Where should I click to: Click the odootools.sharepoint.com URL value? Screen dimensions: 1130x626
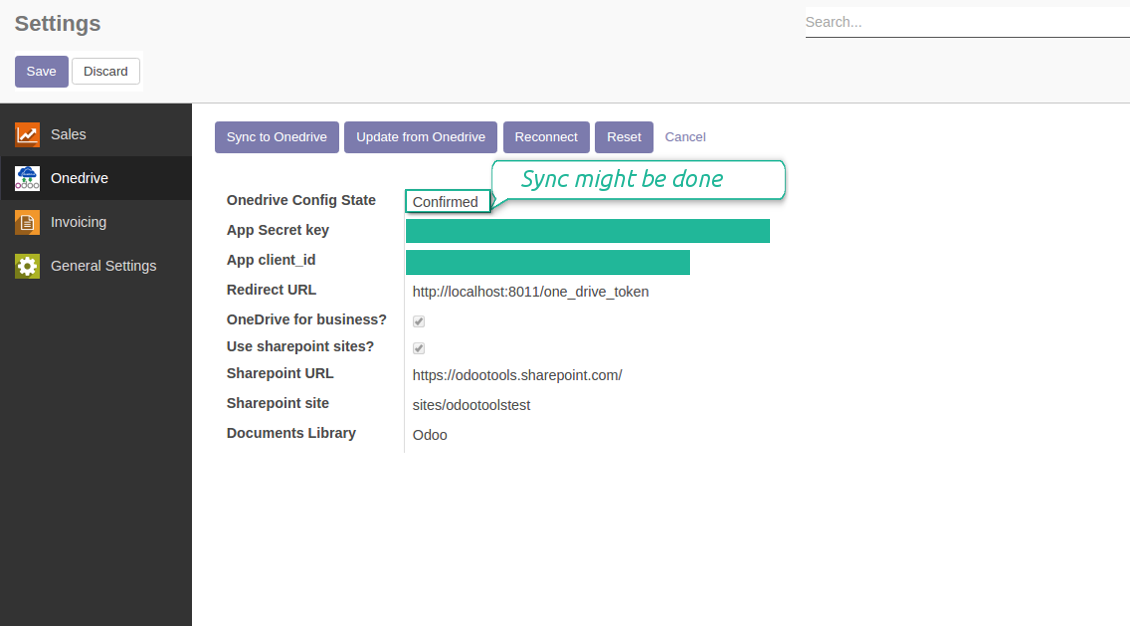(x=517, y=375)
